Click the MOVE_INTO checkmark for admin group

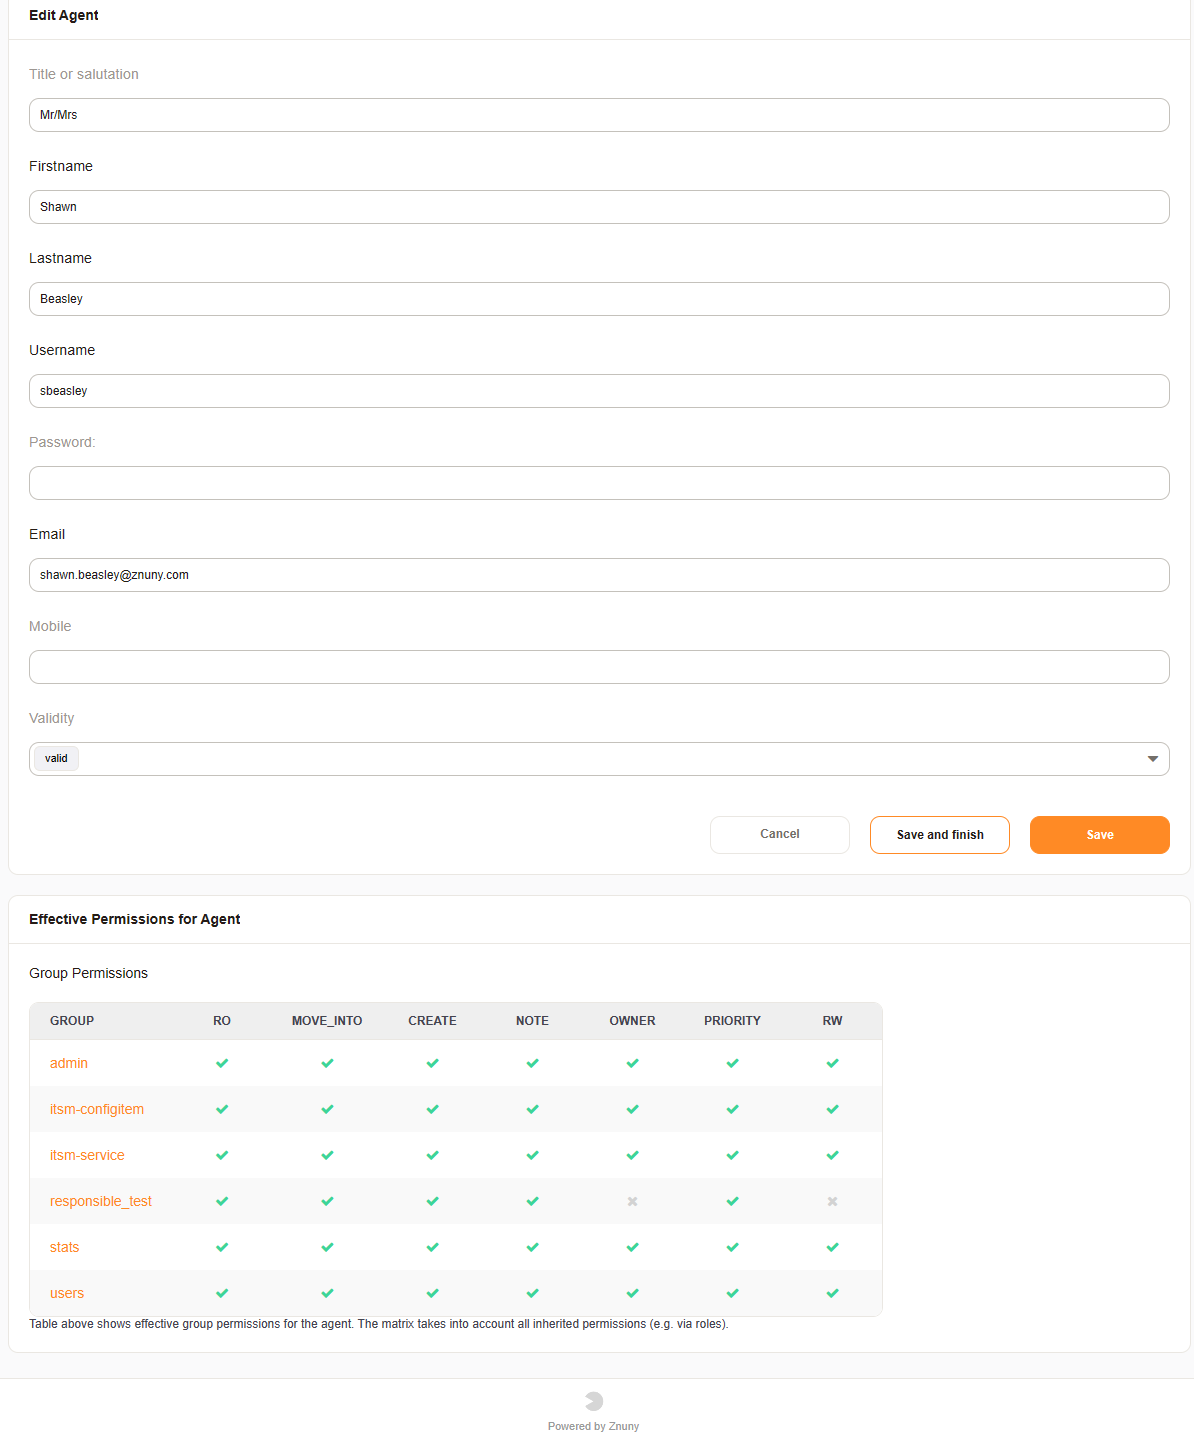[327, 1063]
